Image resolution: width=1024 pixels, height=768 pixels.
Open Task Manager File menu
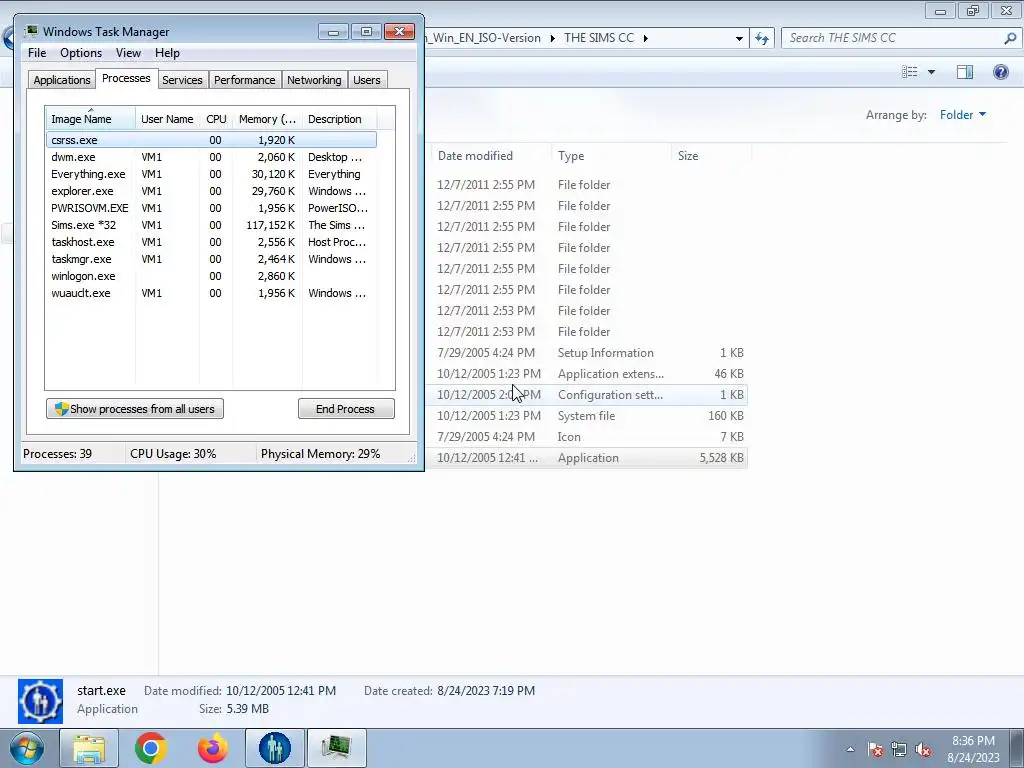coord(37,53)
